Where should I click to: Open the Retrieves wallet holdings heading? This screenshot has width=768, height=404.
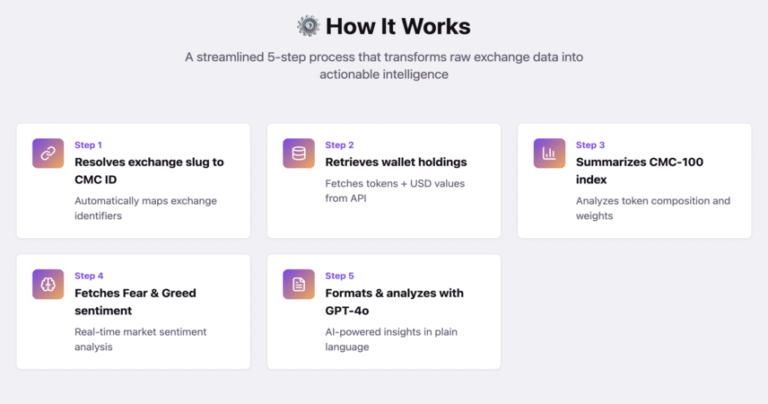click(x=396, y=162)
